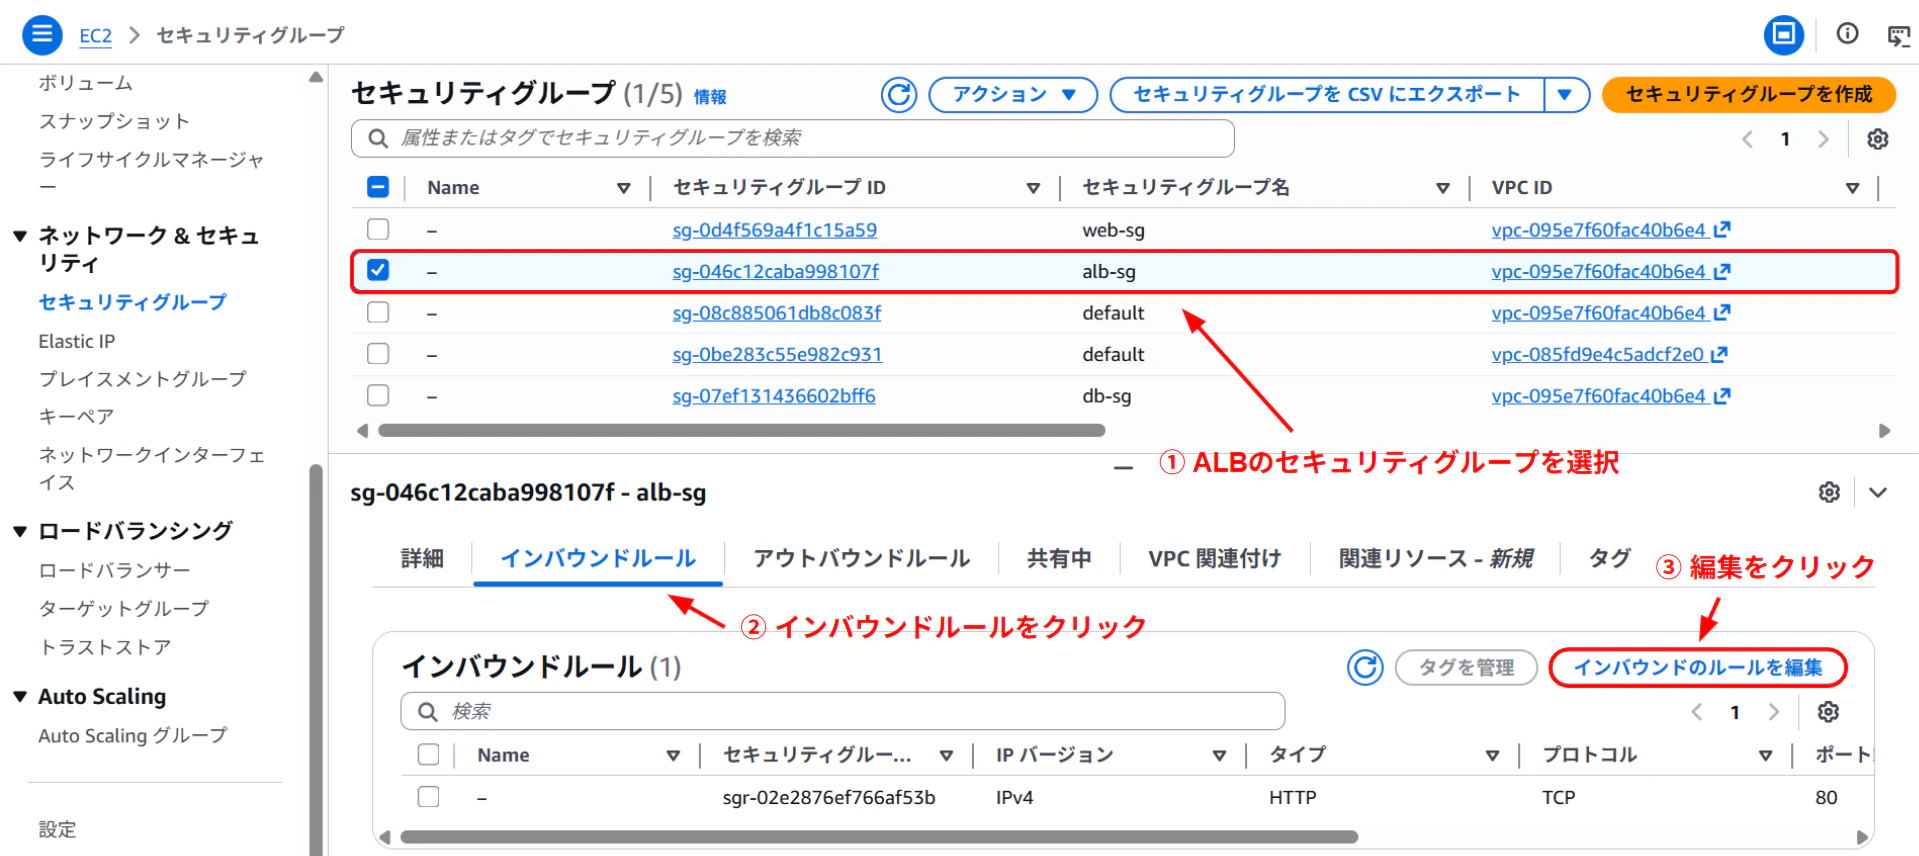Open the info panel icon in header

1847,34
